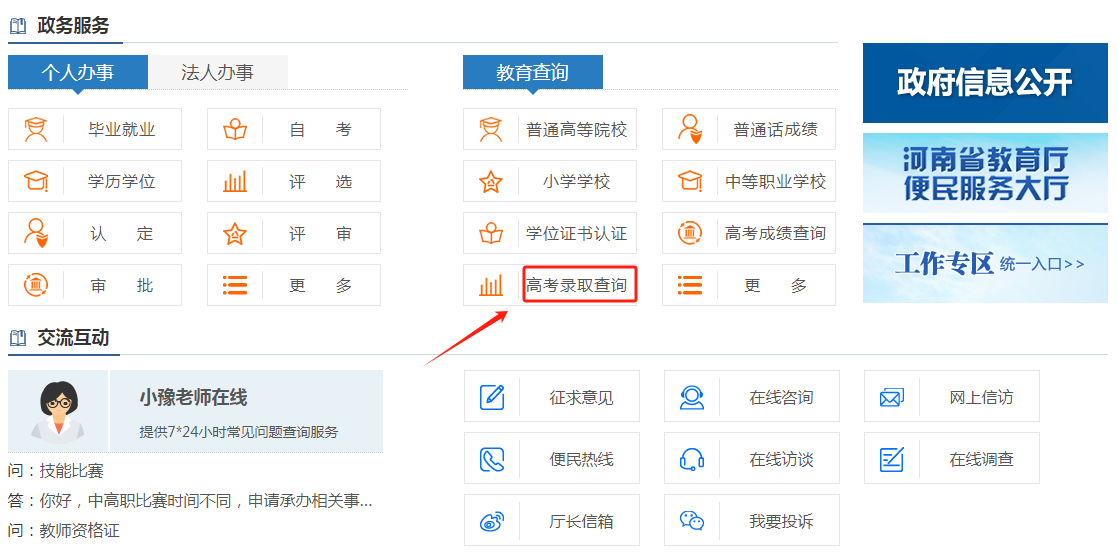Click the cap icon beside 中等职业学校

point(689,181)
